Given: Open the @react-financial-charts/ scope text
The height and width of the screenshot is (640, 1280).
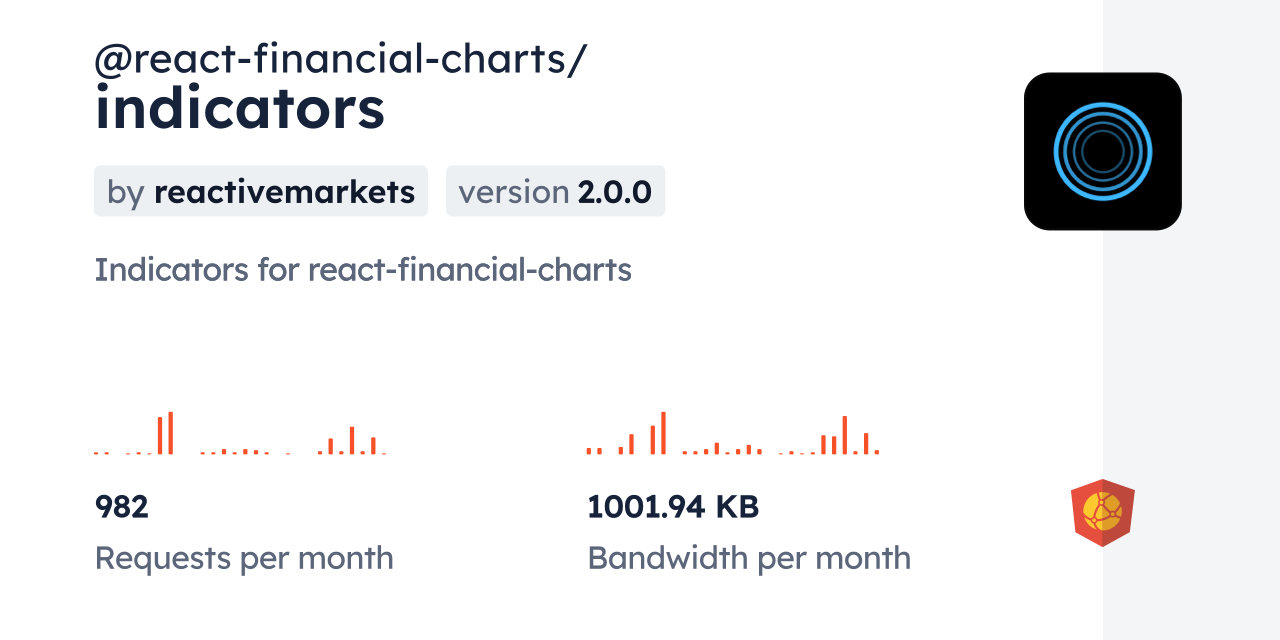Looking at the screenshot, I should click(x=341, y=61).
